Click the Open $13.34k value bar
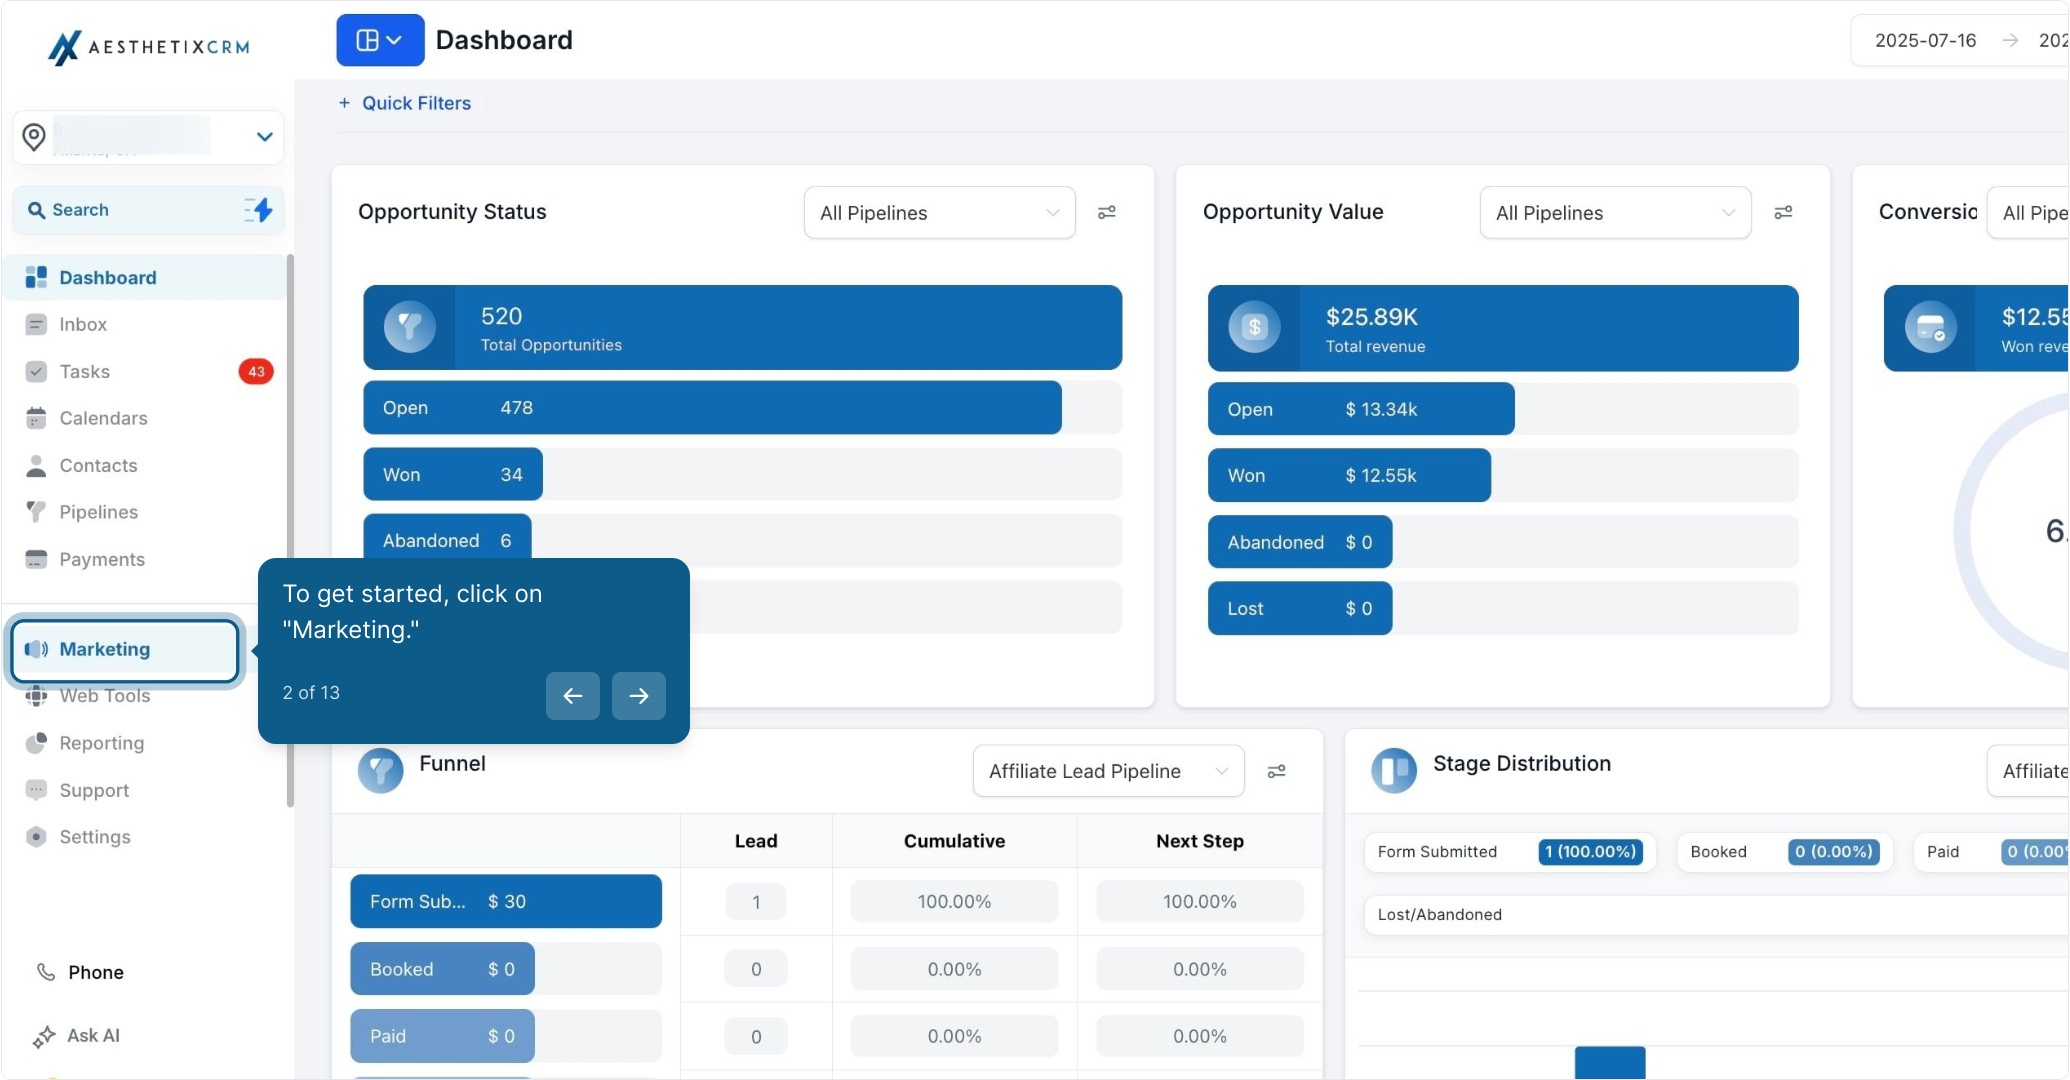 (x=1361, y=409)
